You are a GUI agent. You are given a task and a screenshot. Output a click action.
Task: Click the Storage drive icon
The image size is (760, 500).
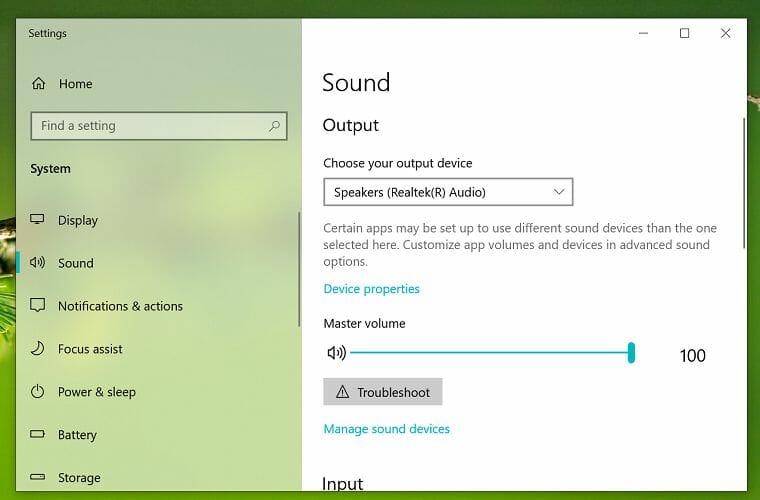click(37, 477)
